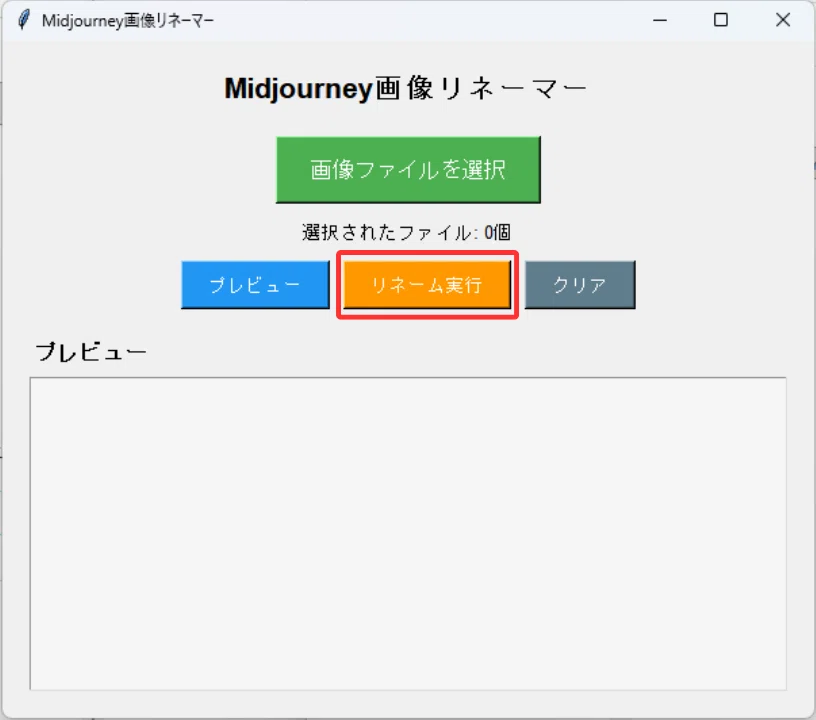Clear selection with the クリア button
Image resolution: width=816 pixels, height=720 pixels.
tap(580, 285)
